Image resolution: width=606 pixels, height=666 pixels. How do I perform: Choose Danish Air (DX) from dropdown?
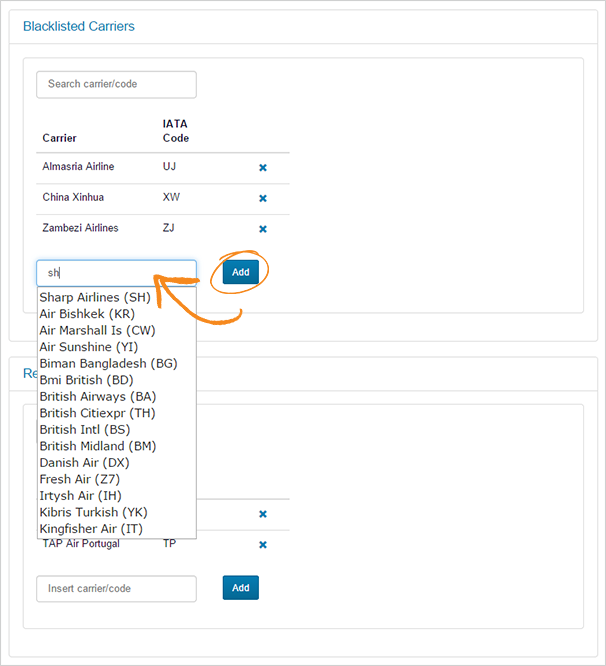(84, 463)
